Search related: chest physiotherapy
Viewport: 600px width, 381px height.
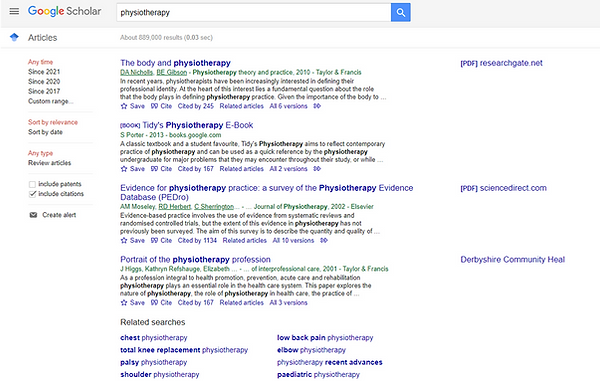click(x=154, y=338)
